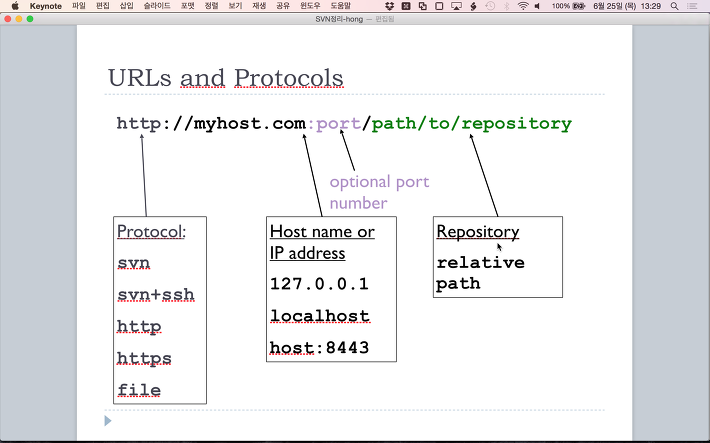Click the 'localhost' text
The image size is (710, 443).
click(x=320, y=316)
